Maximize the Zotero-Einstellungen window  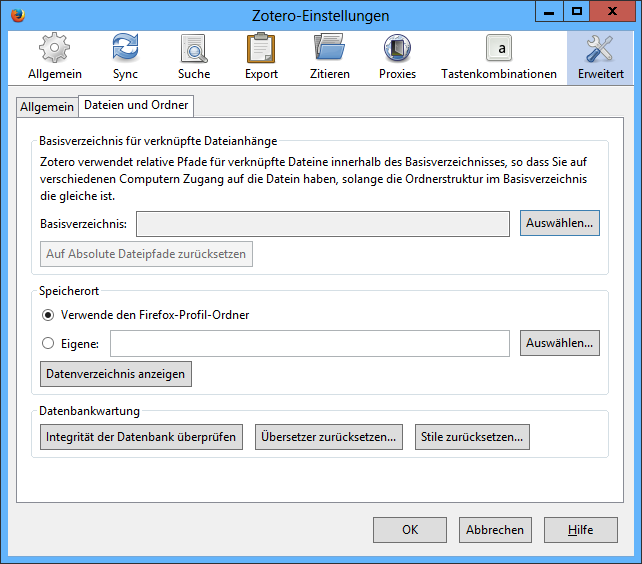coord(576,11)
